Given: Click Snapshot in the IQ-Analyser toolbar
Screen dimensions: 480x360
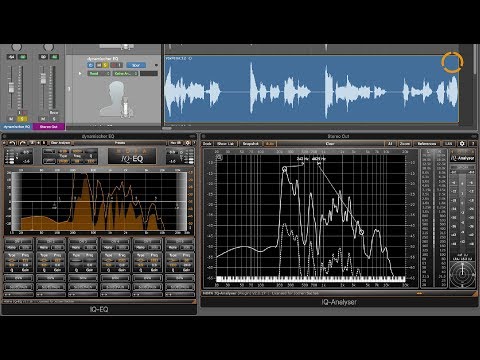Looking at the screenshot, I should coord(251,144).
